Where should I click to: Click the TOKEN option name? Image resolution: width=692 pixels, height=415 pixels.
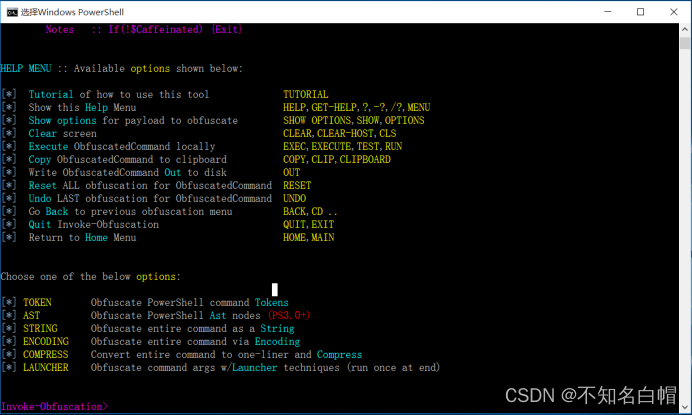[37, 302]
